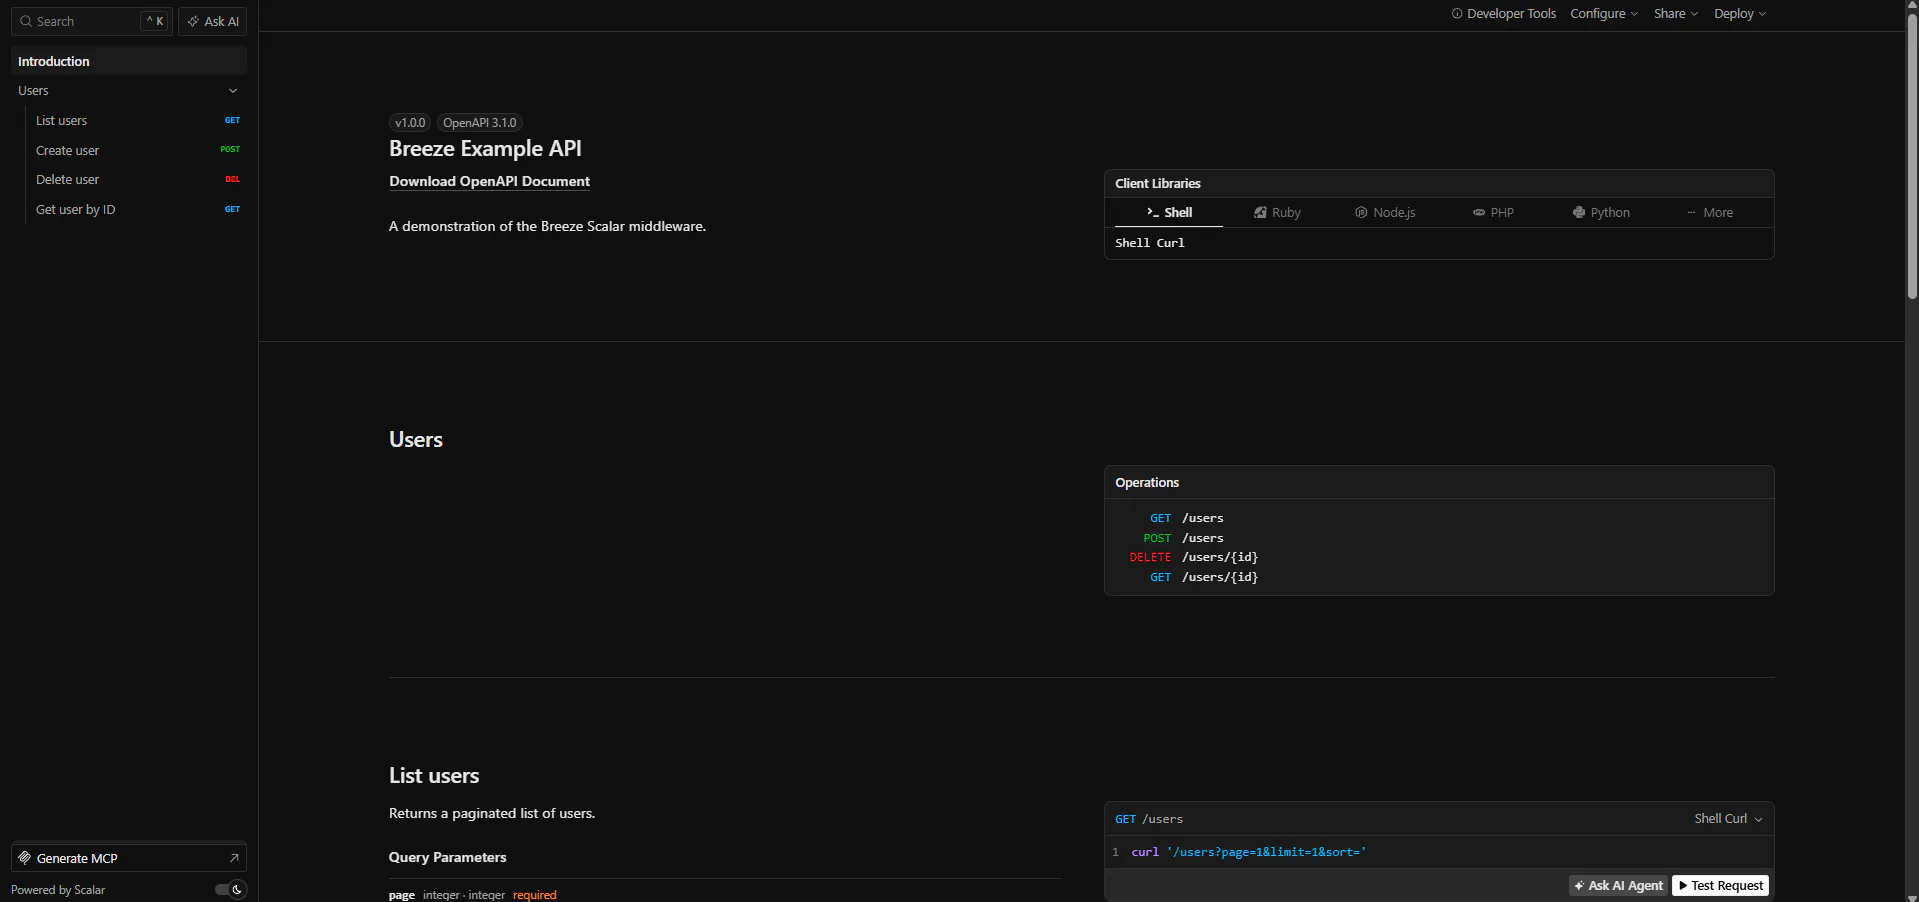Open More client libraries

click(x=1710, y=213)
